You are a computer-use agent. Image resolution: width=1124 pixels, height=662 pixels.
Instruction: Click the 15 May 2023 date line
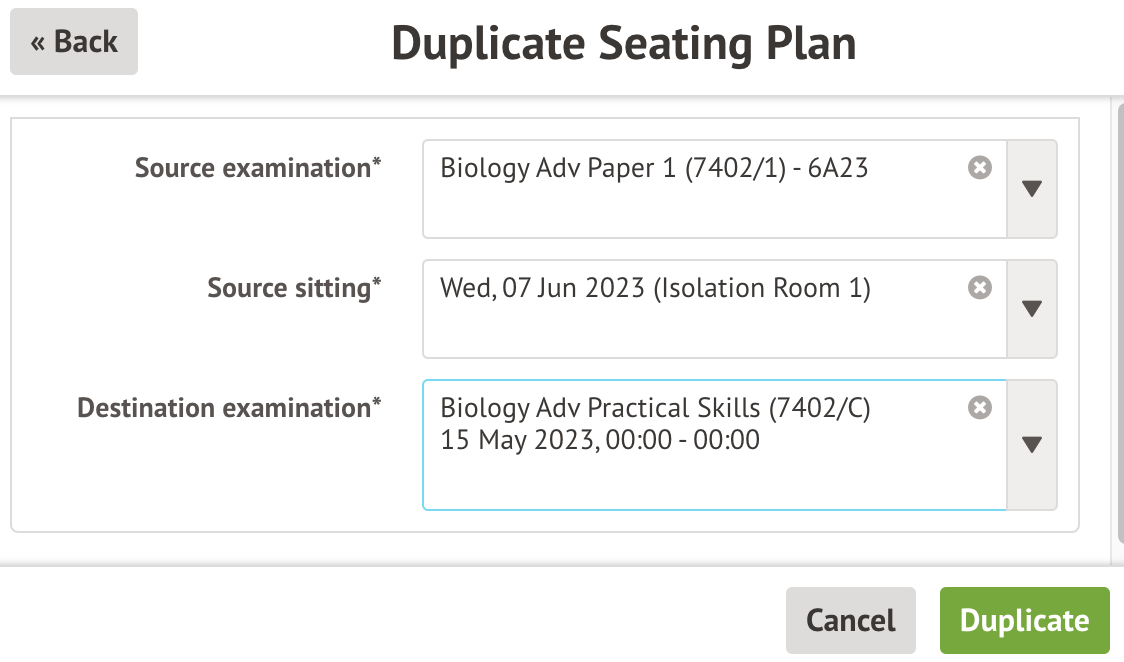coord(600,440)
